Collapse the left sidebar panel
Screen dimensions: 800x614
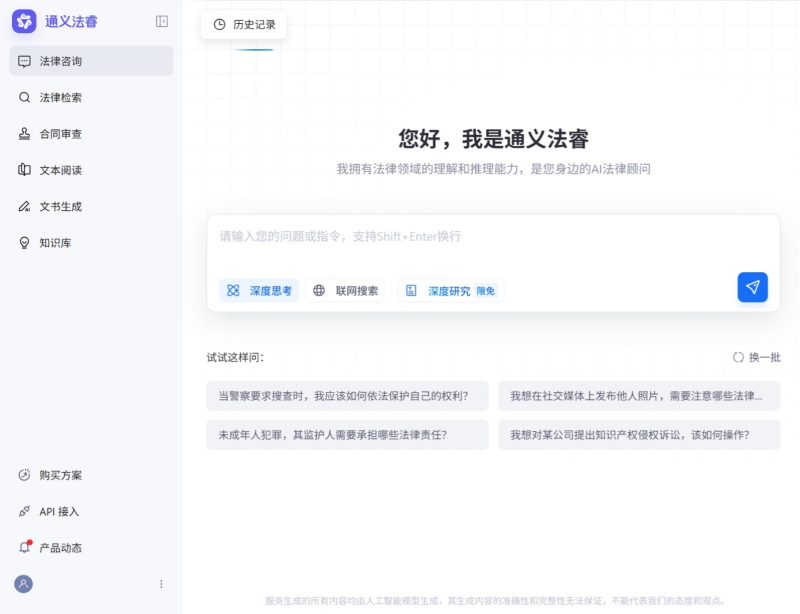(x=159, y=22)
